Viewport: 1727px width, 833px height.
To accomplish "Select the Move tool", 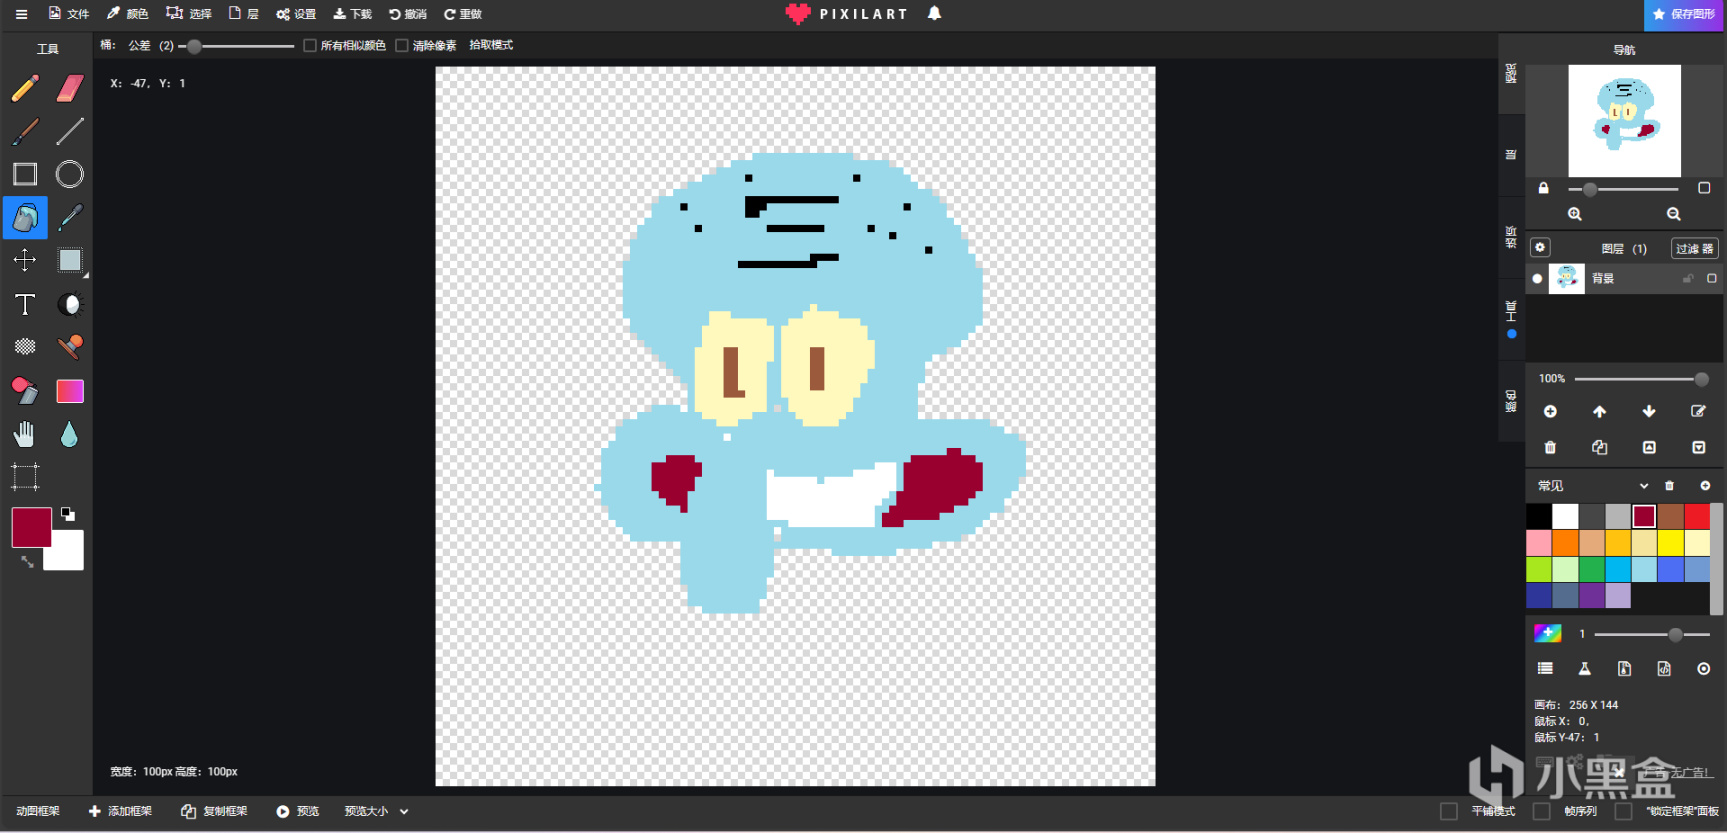I will pos(25,260).
